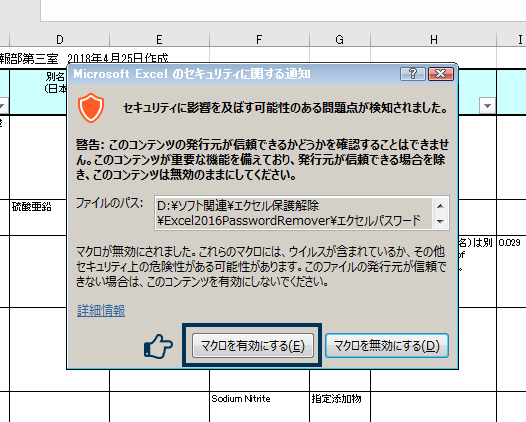
Task: Select the cell containing Sodium Nitrite
Action: 259,407
